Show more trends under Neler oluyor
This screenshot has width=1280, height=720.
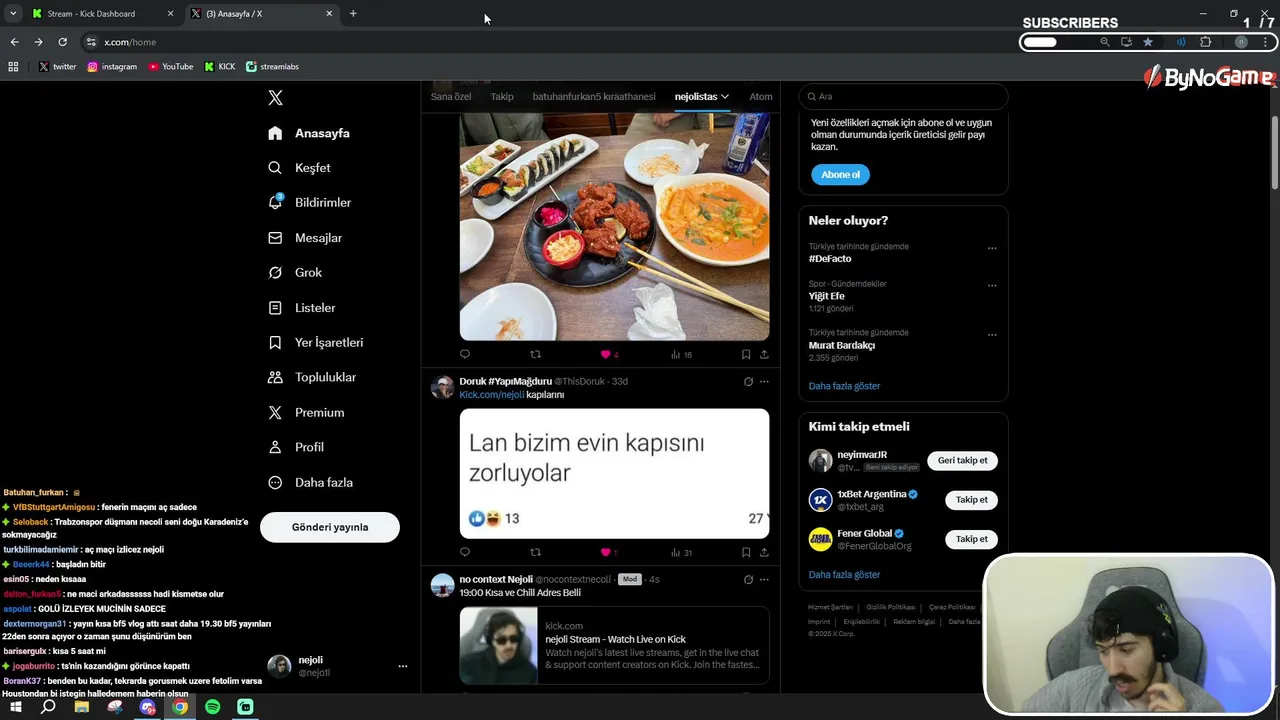point(844,386)
